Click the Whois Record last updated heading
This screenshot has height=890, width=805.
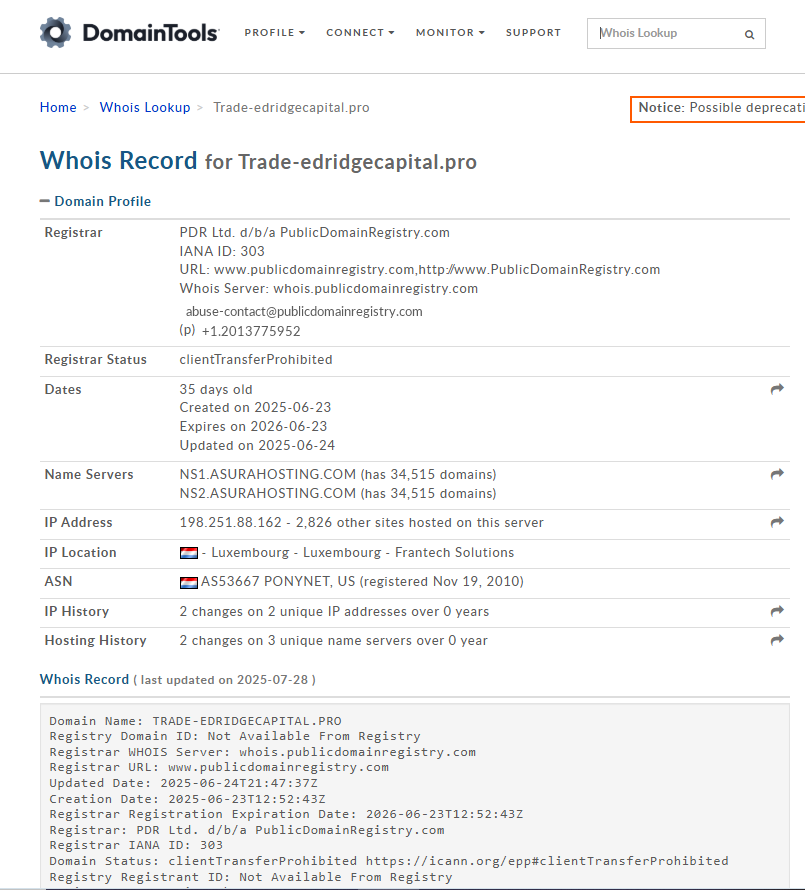(x=178, y=679)
